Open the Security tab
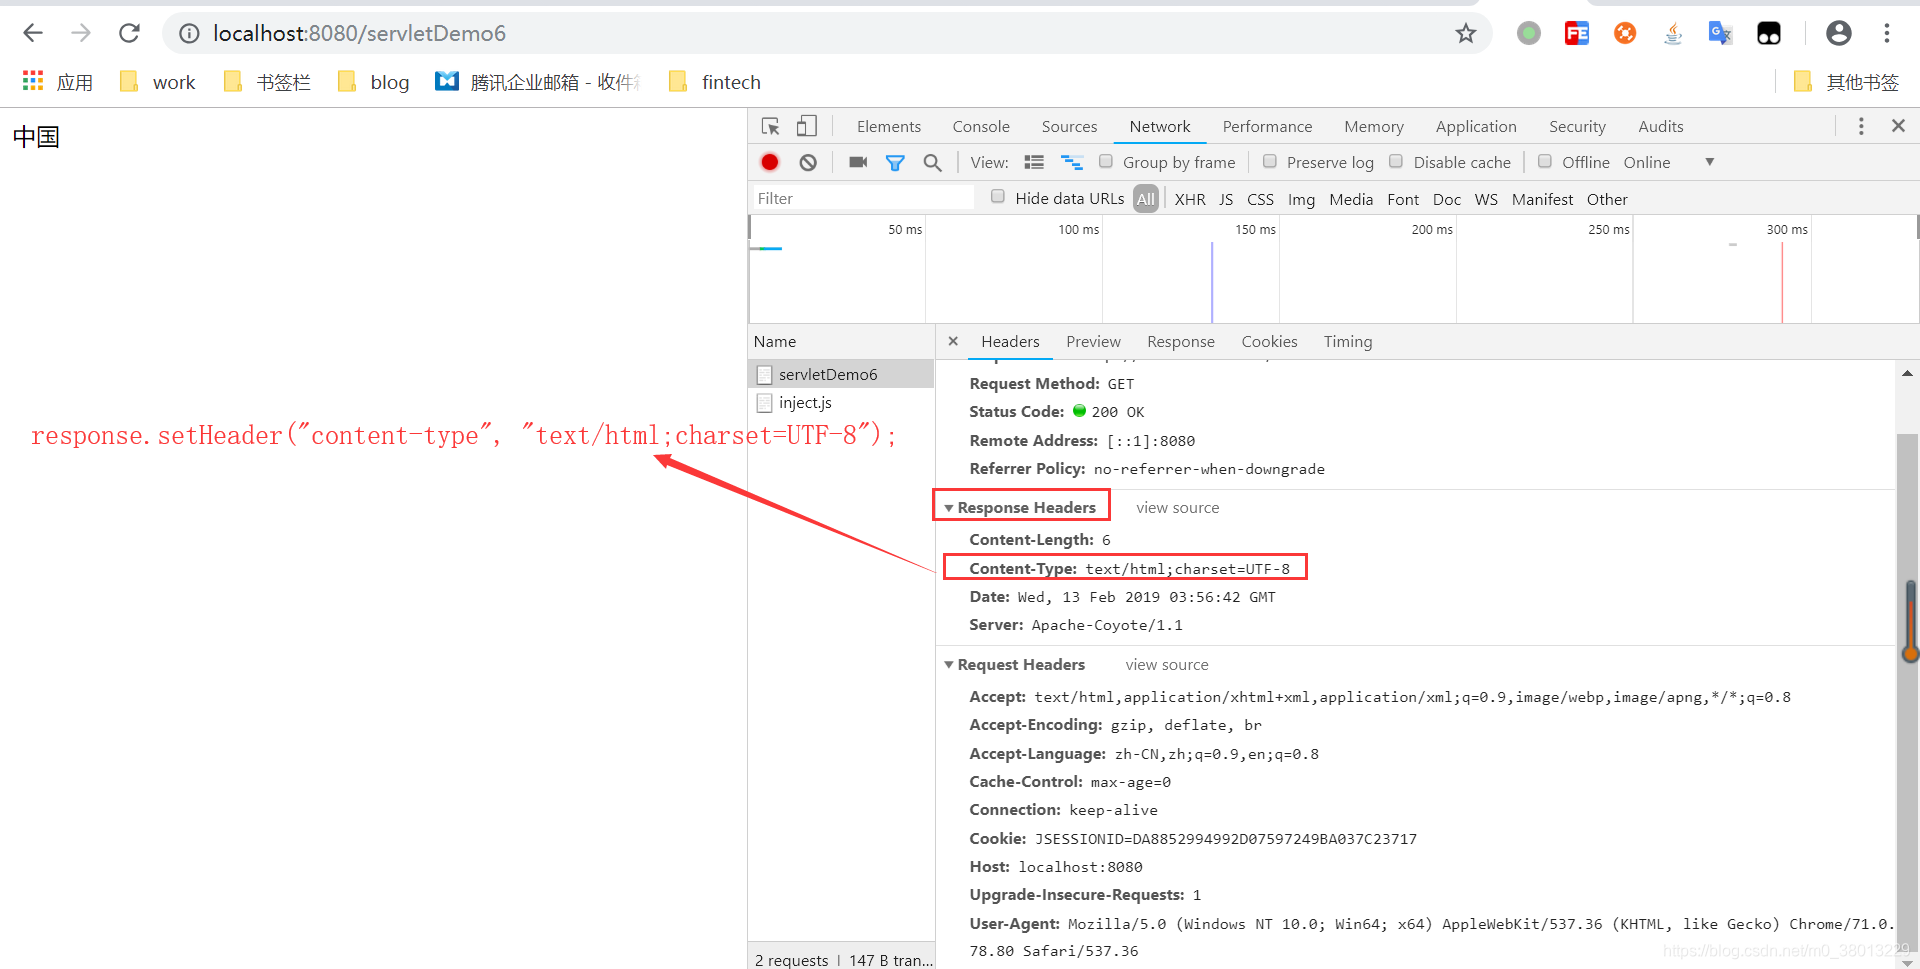 tap(1577, 126)
